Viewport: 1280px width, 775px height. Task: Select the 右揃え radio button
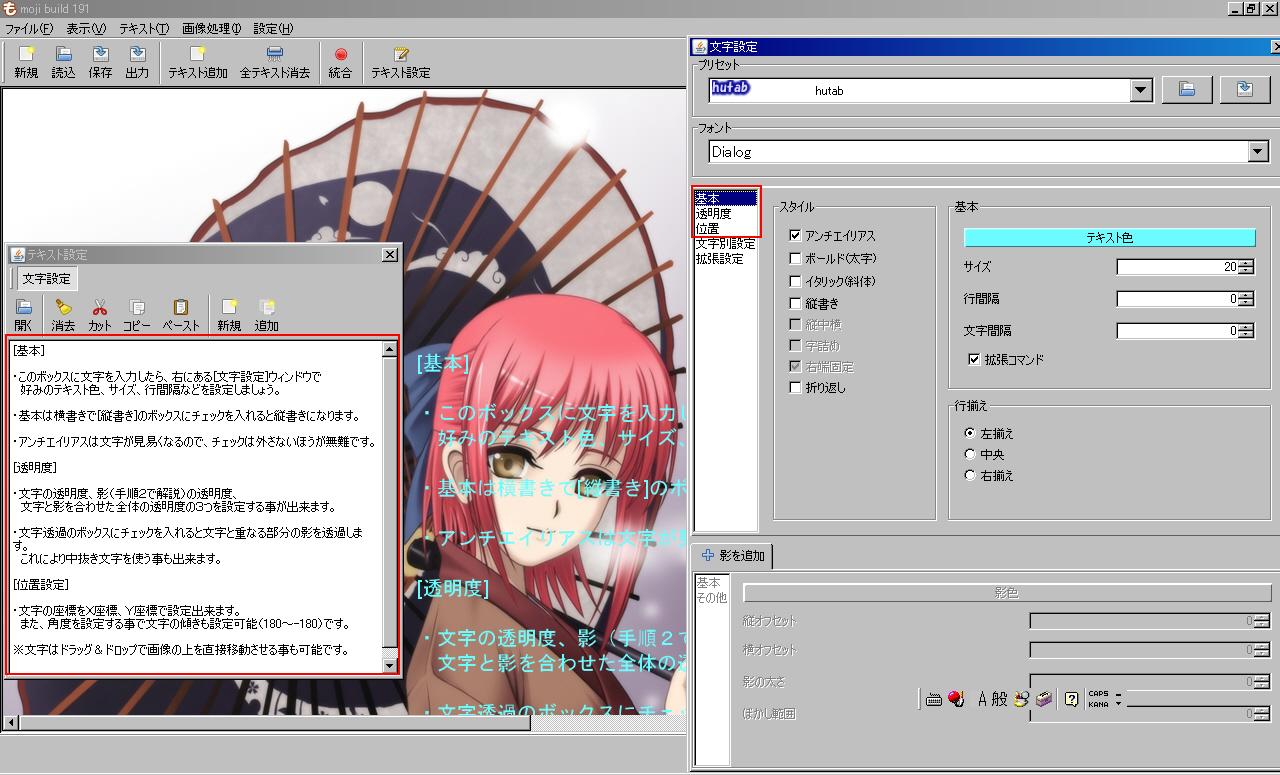click(x=970, y=475)
